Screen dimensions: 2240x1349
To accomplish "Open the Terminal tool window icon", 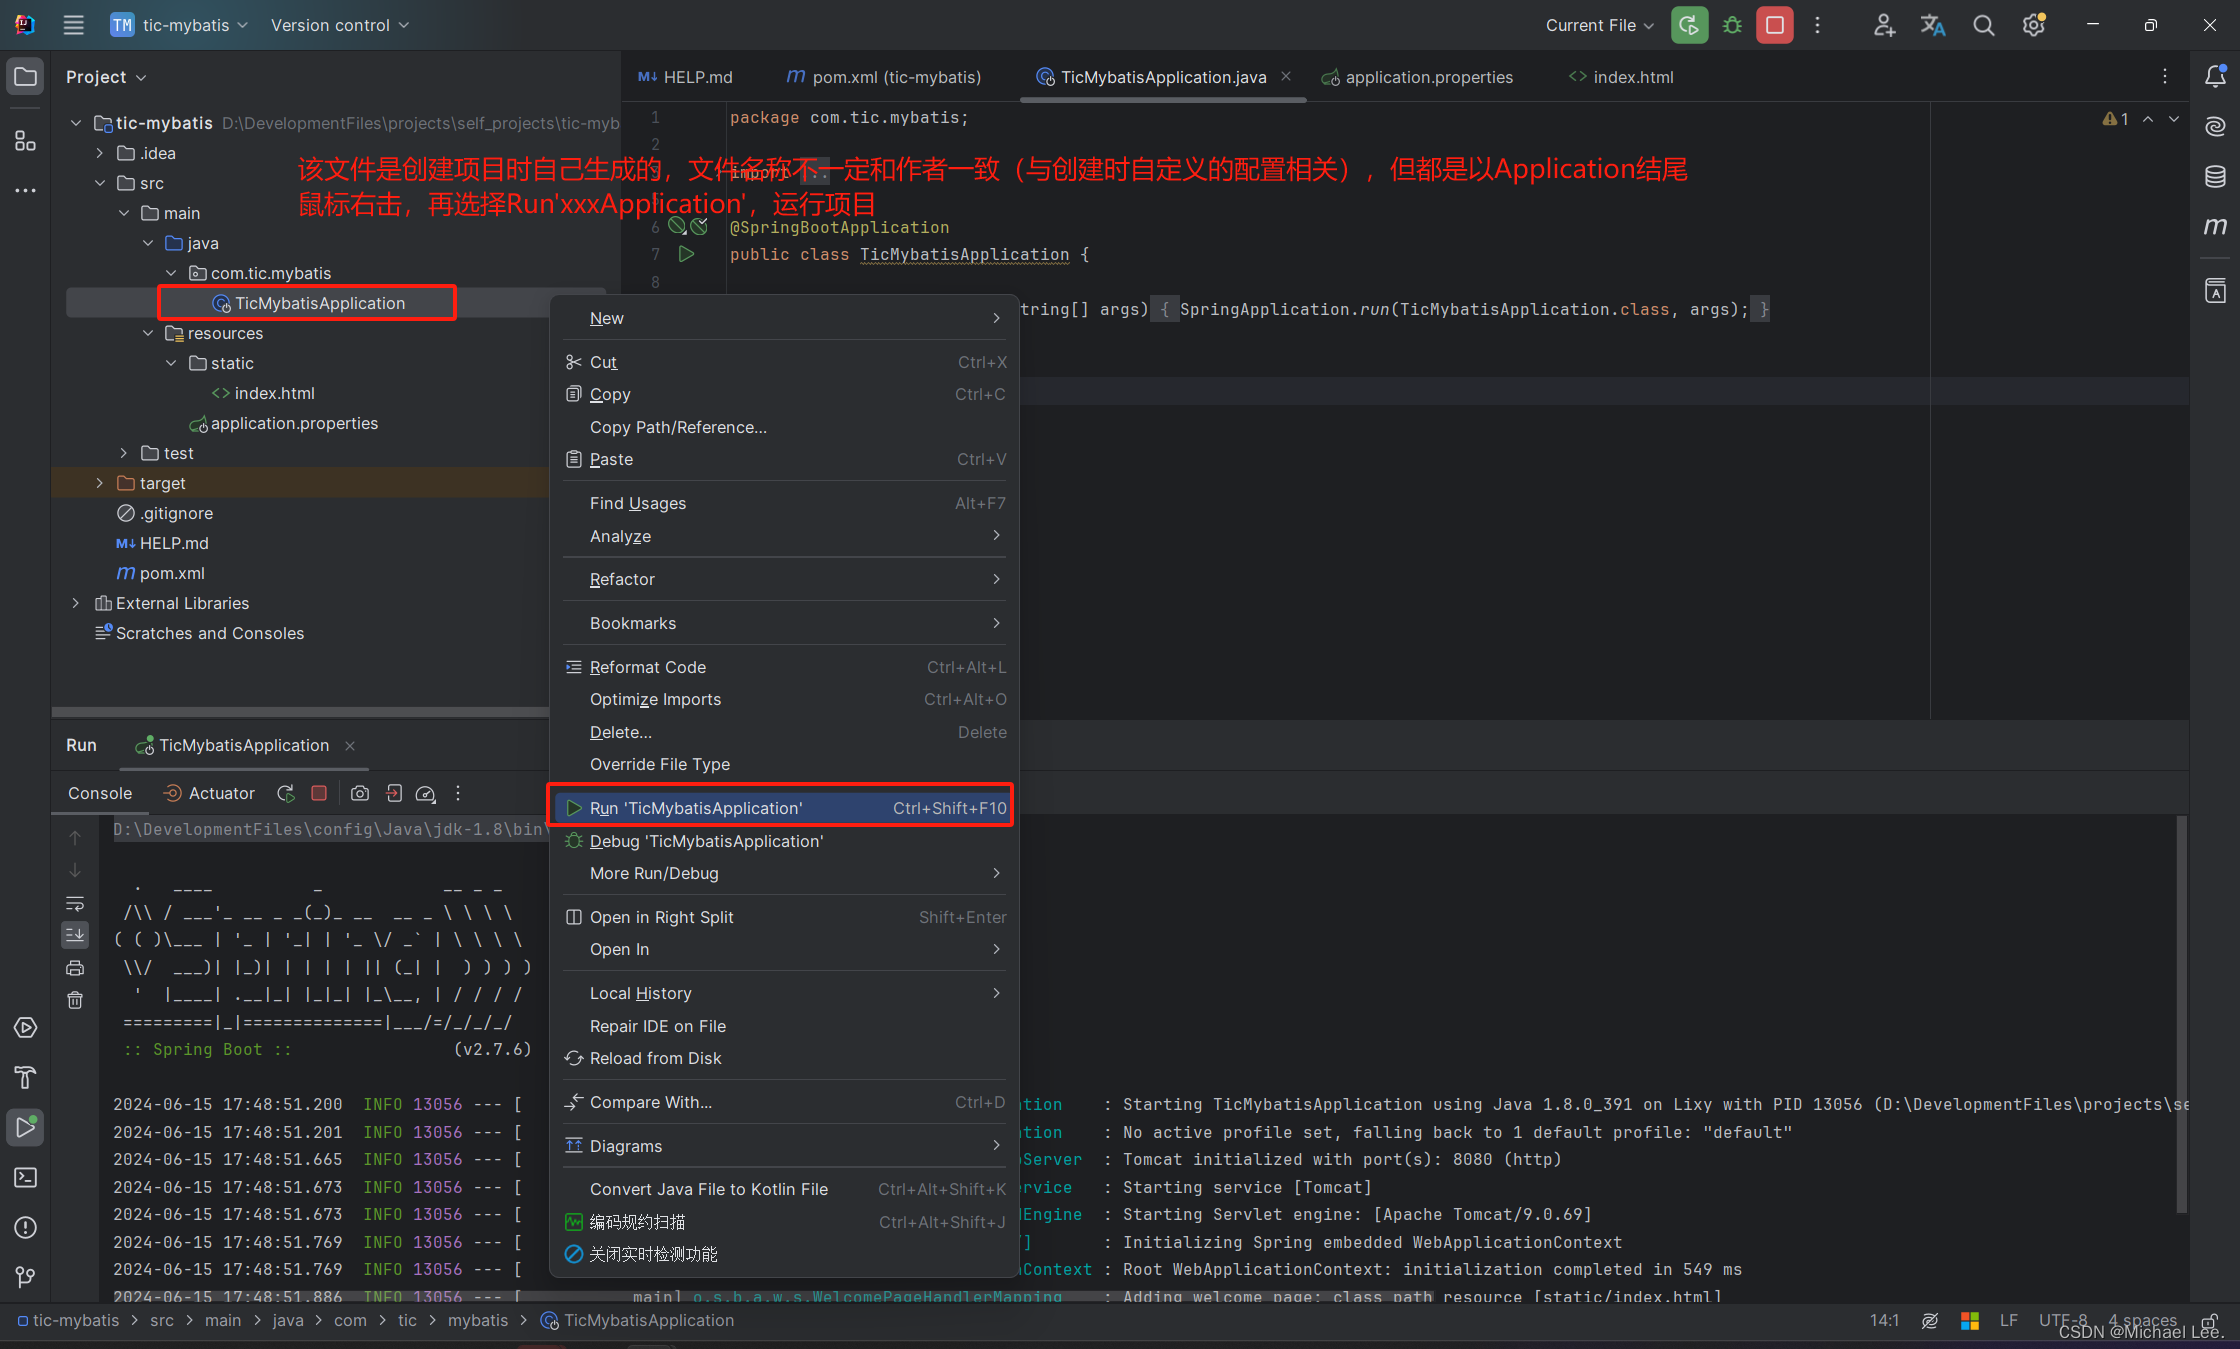I will (x=26, y=1177).
